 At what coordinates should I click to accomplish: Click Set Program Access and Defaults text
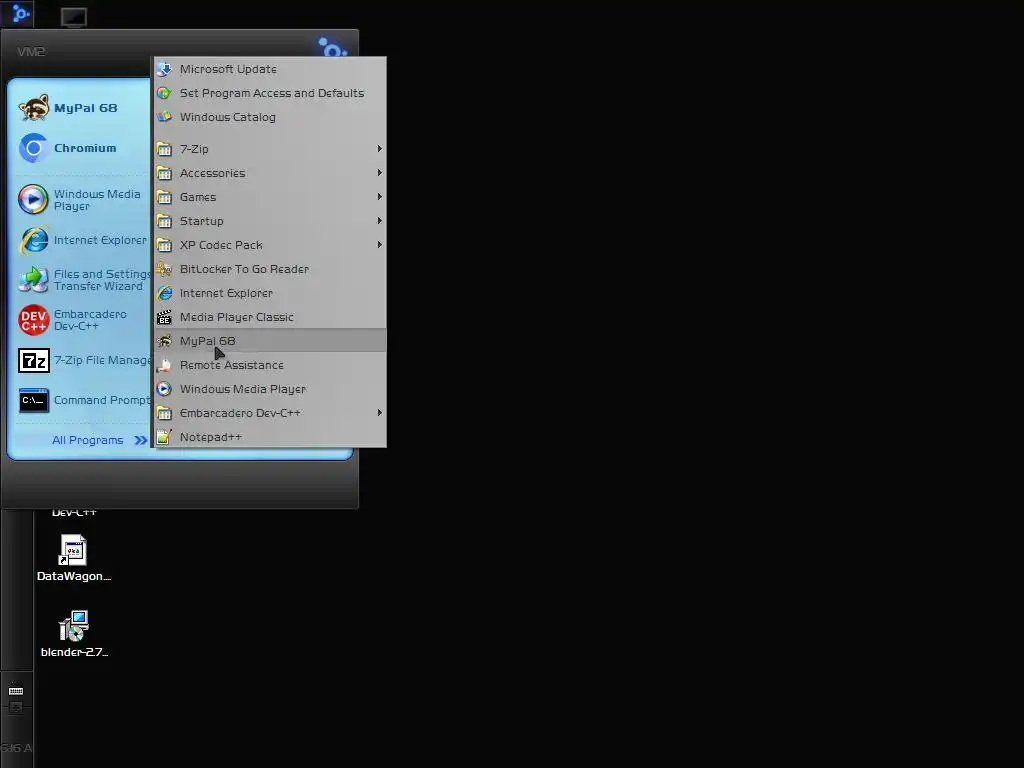click(272, 93)
